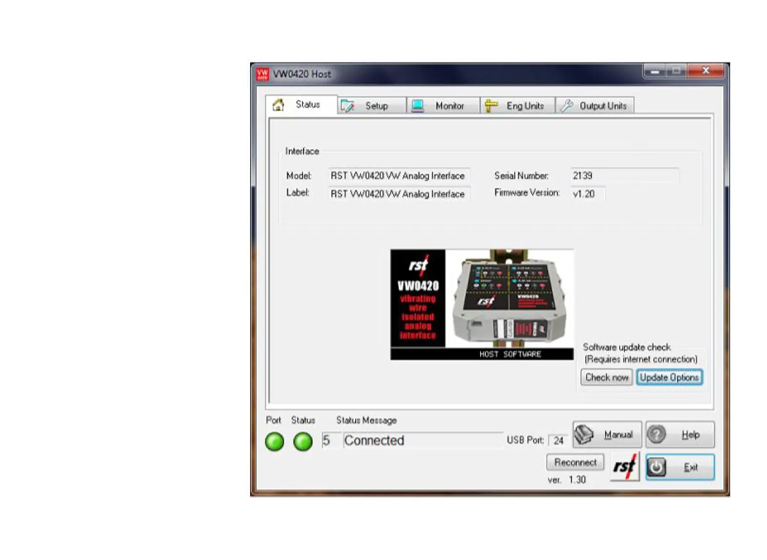This screenshot has height=560, width=767.
Task: Select the Output Units tab
Action: pos(595,106)
